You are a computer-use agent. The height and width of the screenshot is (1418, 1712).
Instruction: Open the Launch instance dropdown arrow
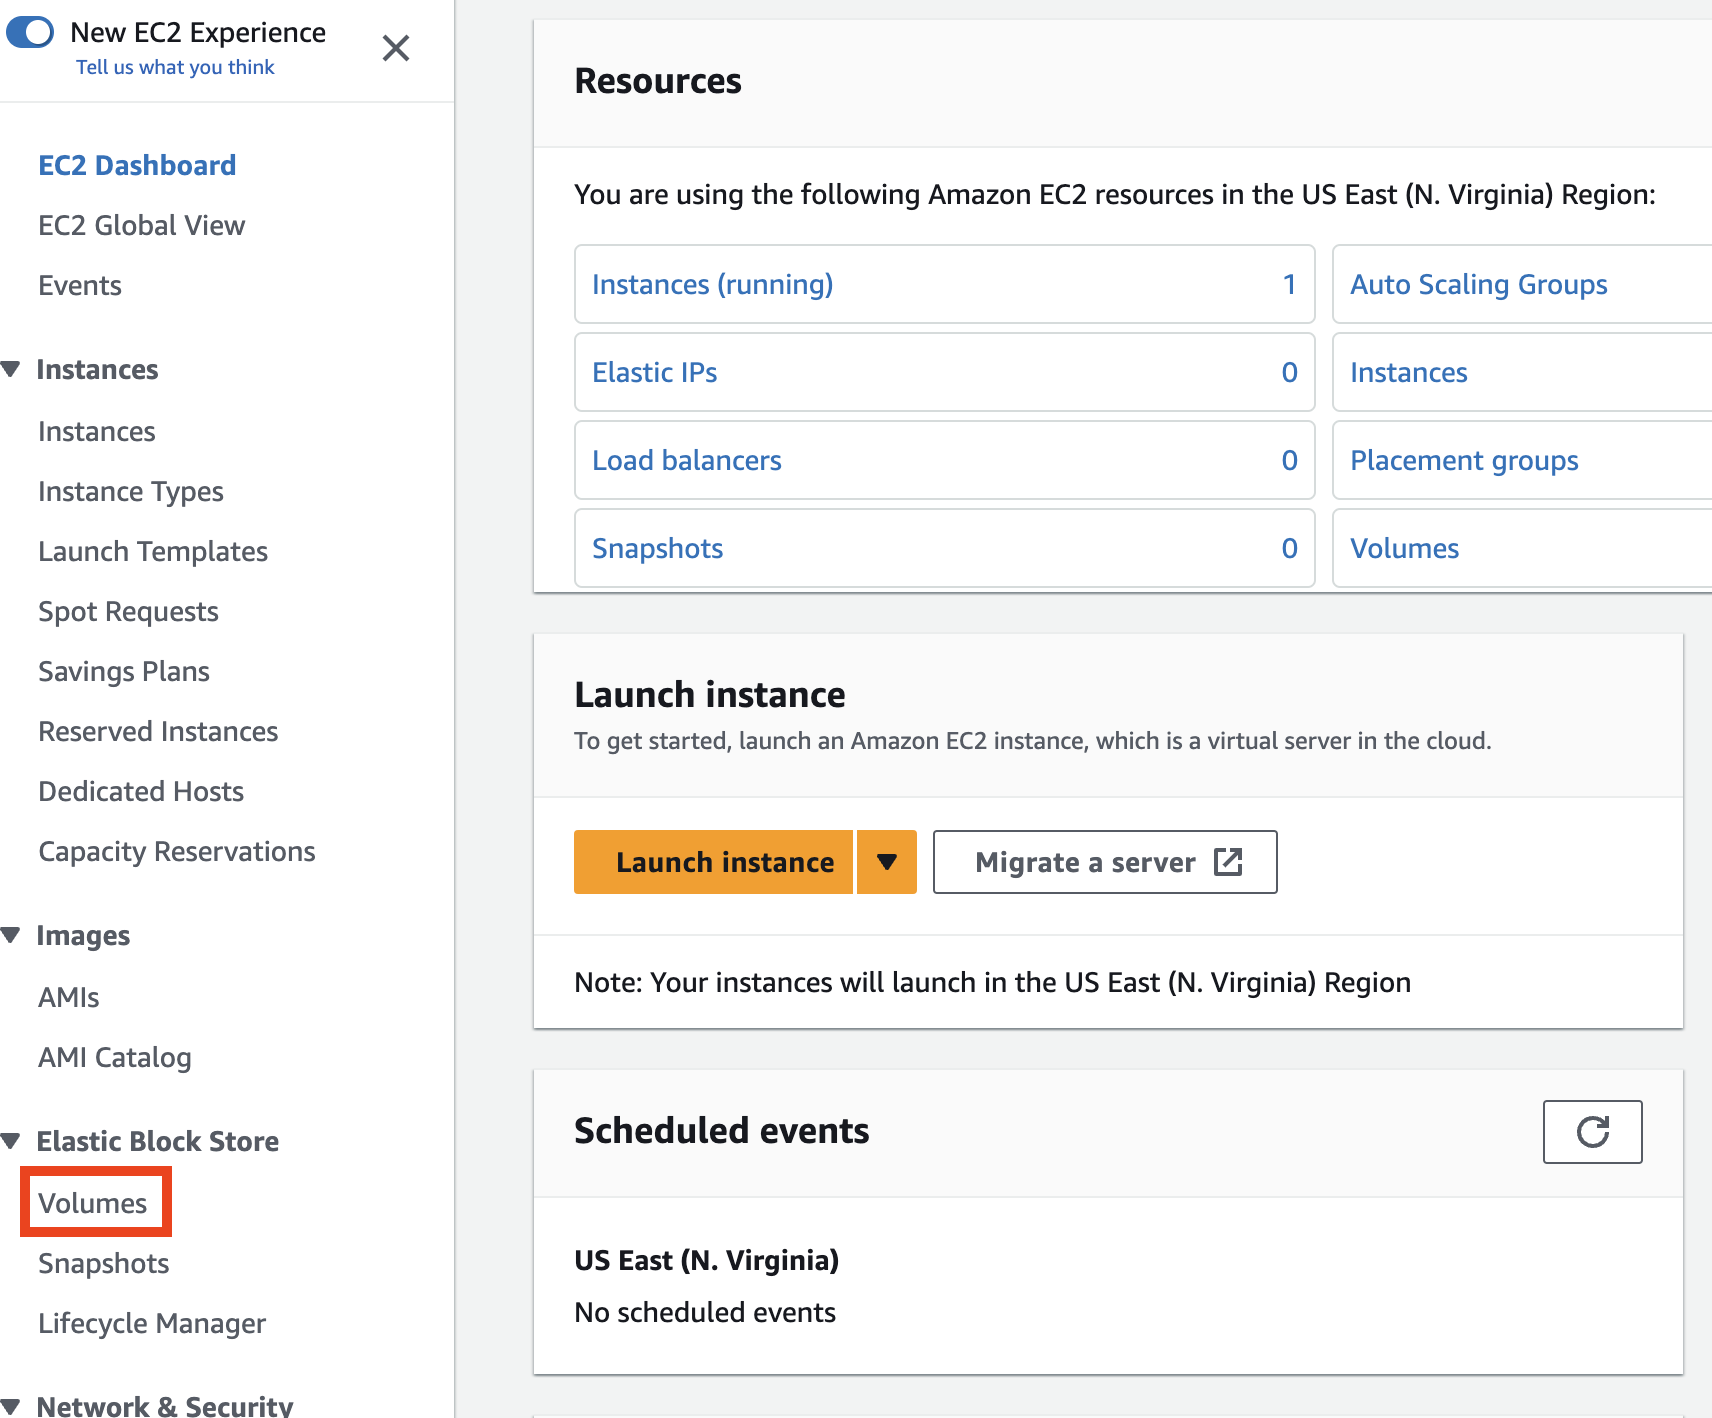click(x=887, y=862)
